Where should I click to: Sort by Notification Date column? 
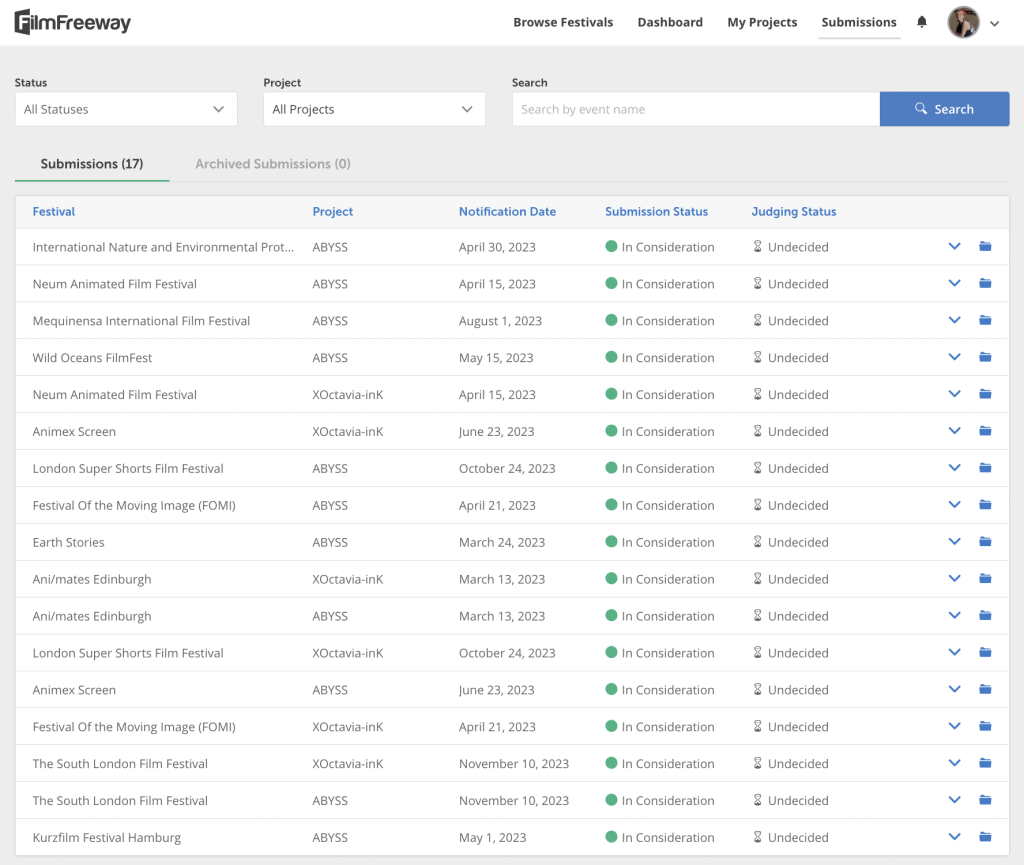pos(507,212)
